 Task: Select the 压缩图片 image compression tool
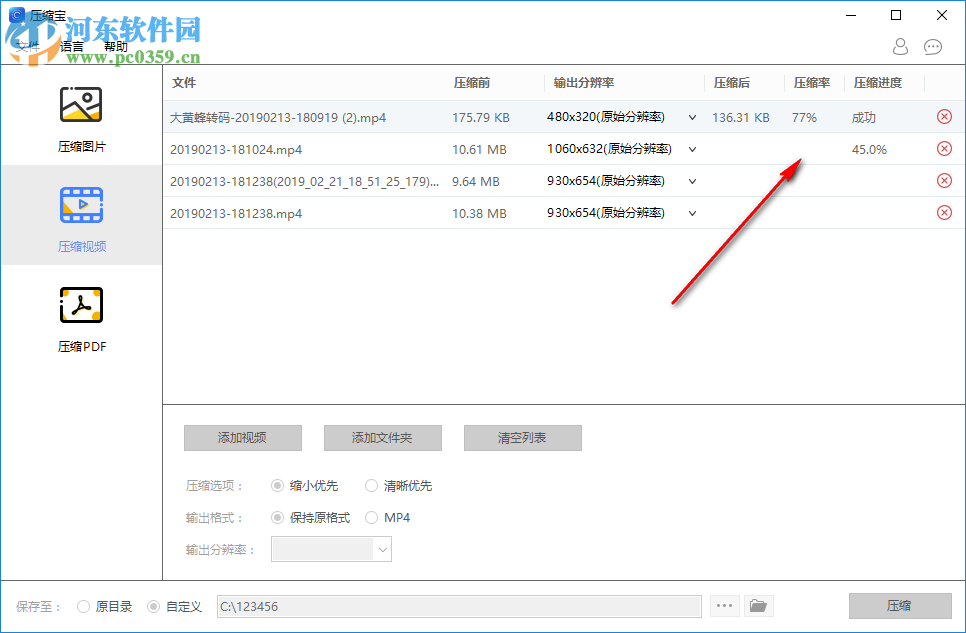click(x=80, y=115)
